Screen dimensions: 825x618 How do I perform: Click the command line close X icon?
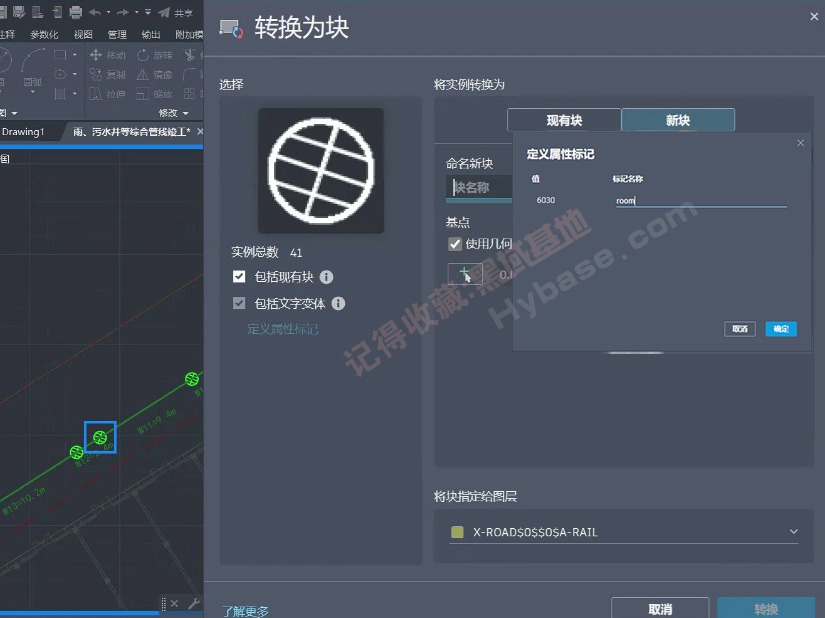(175, 603)
